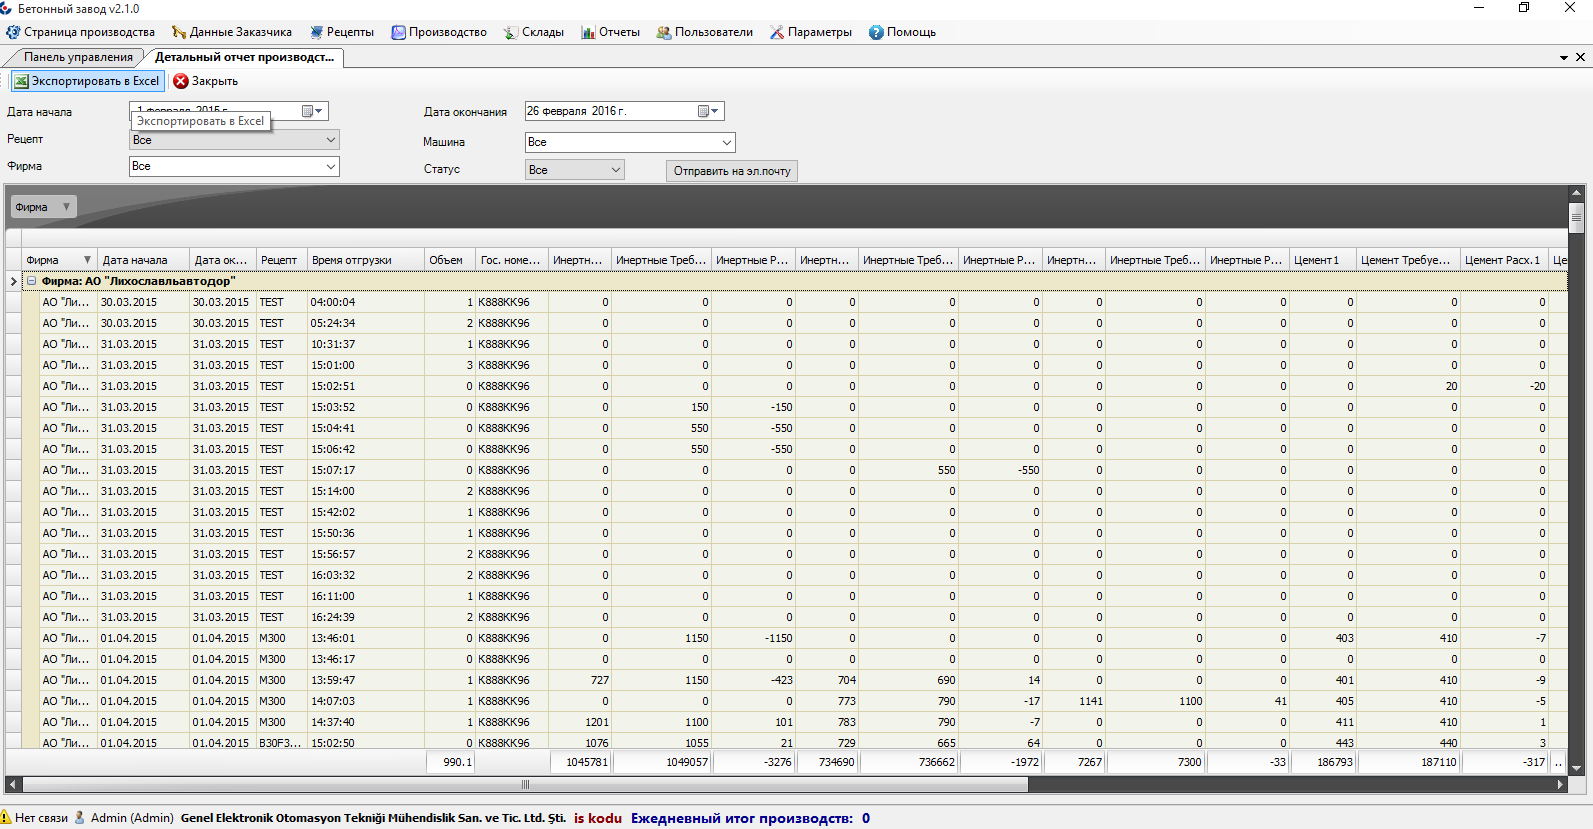Collapse the Фирма АО Лихославльавтодор group
Screen dimensions: 1593x829
32,281
